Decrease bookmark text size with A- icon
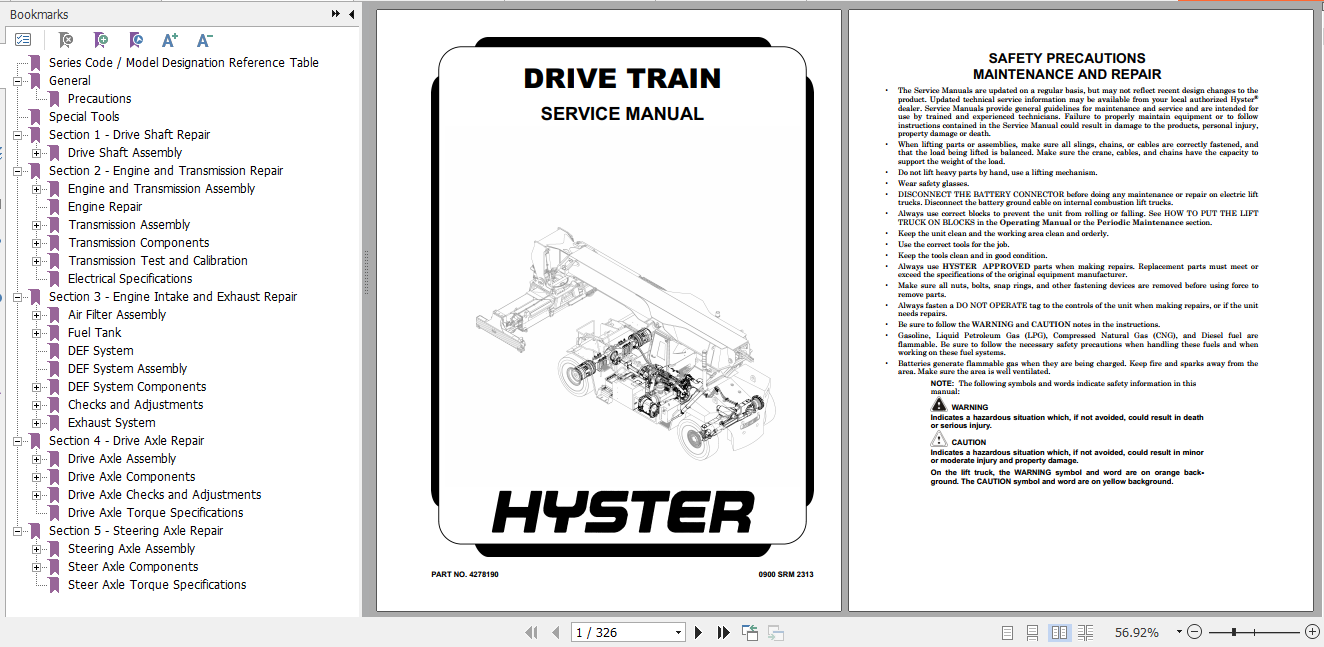Screen dimensions: 1324x647 click(204, 39)
